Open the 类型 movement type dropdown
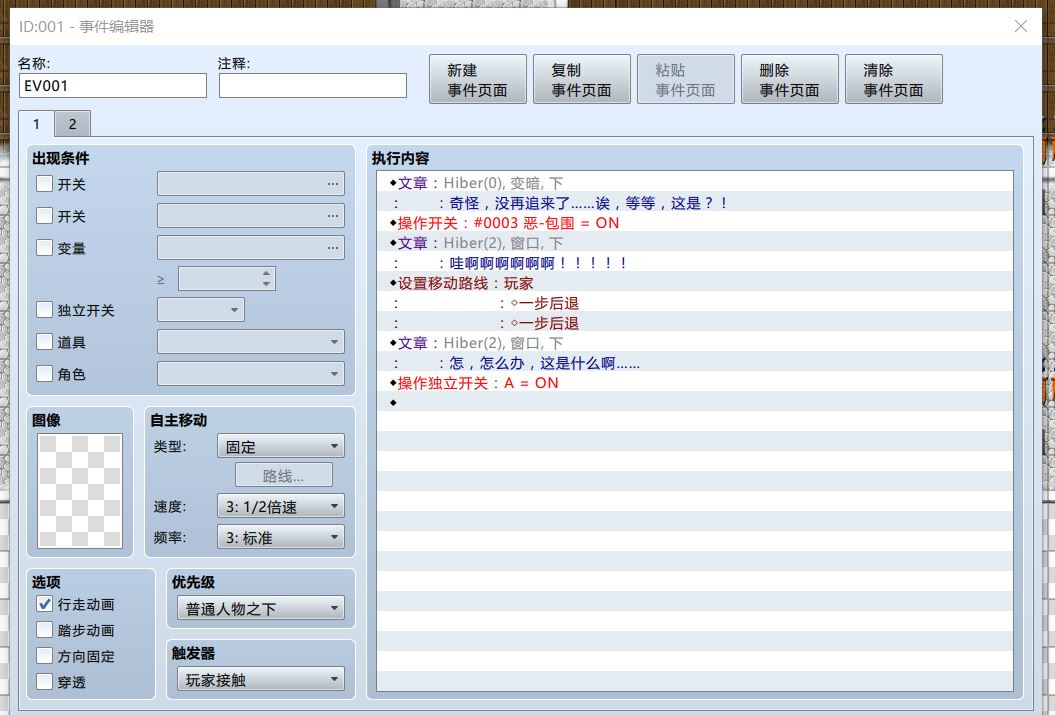Viewport: 1055px width, 715px height. pos(281,446)
